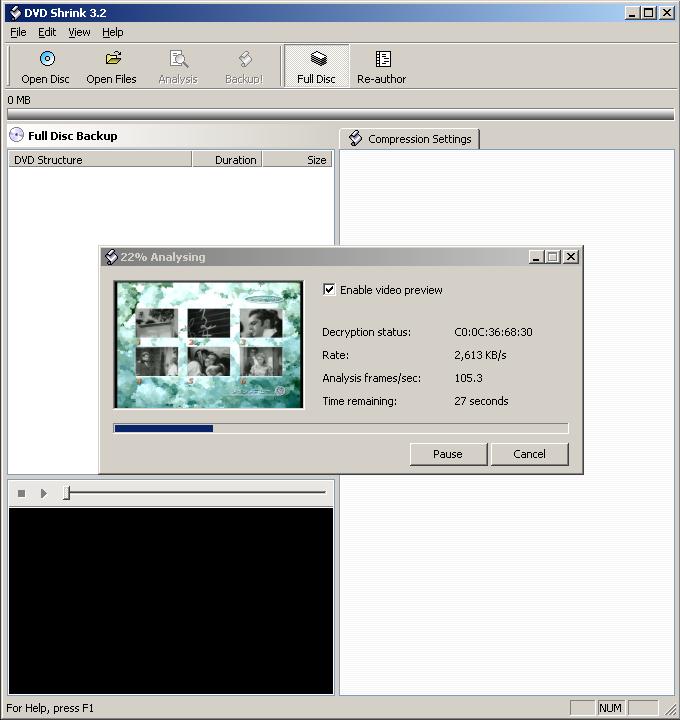Image resolution: width=680 pixels, height=720 pixels.
Task: Click the play button in preview panel
Action: pyautogui.click(x=44, y=493)
